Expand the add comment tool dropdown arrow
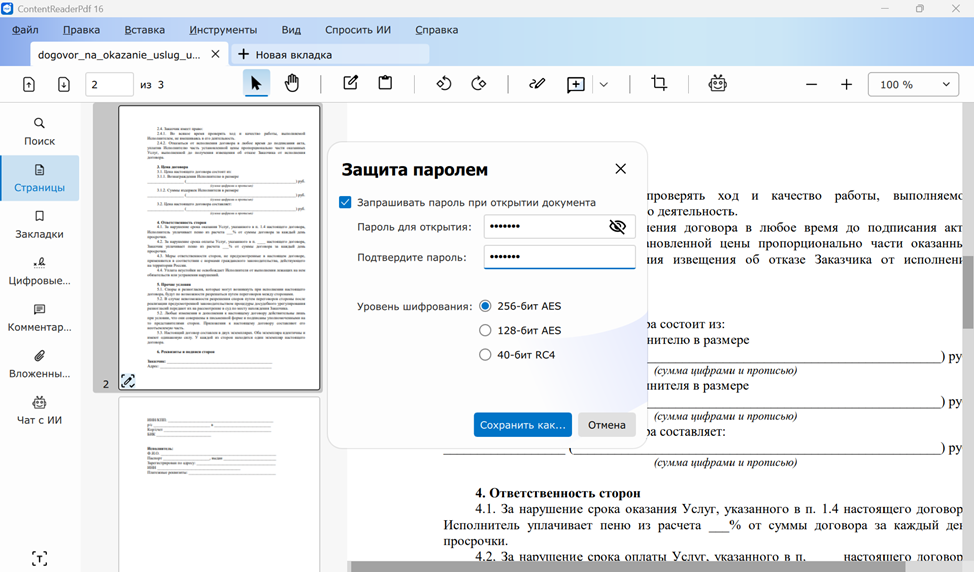The image size is (974, 572). (603, 85)
